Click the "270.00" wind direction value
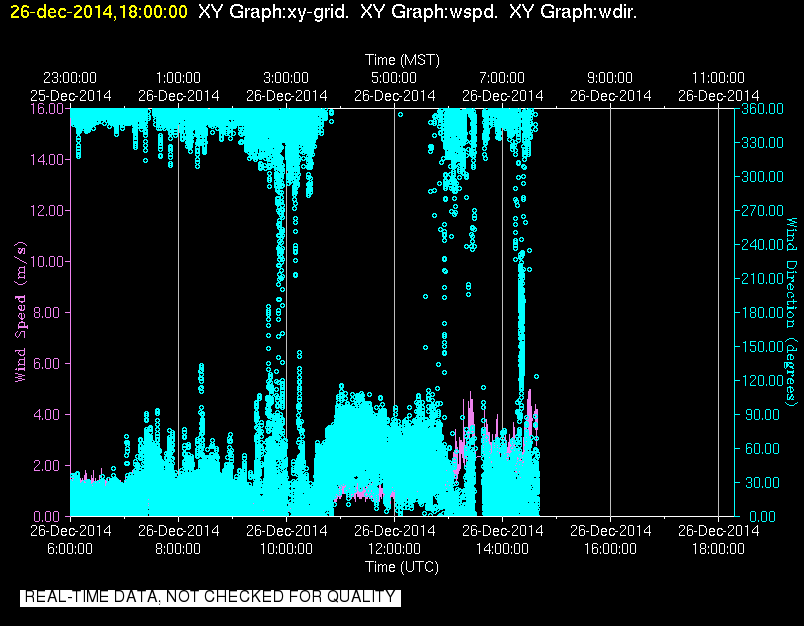This screenshot has height=626, width=804. tap(762, 211)
